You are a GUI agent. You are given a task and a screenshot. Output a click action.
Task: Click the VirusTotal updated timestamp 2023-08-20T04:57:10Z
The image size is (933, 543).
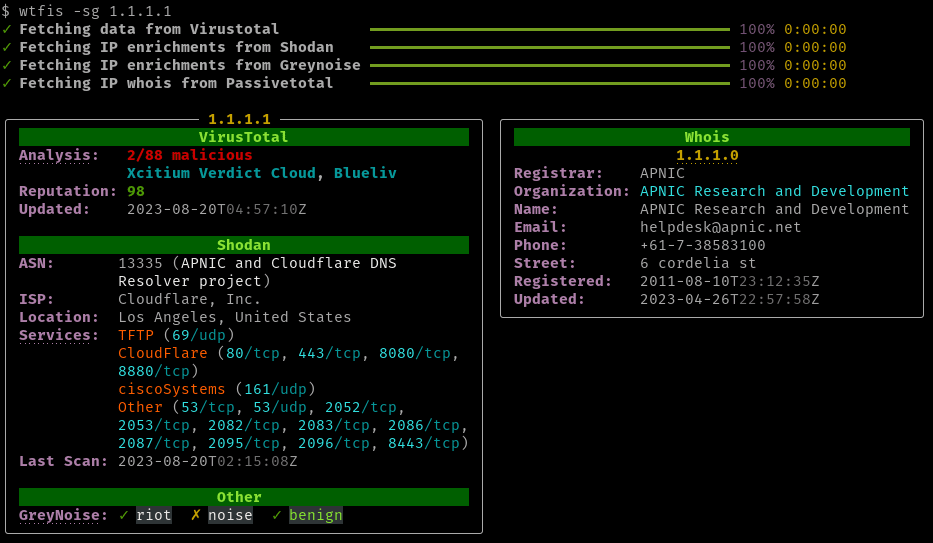pos(217,209)
